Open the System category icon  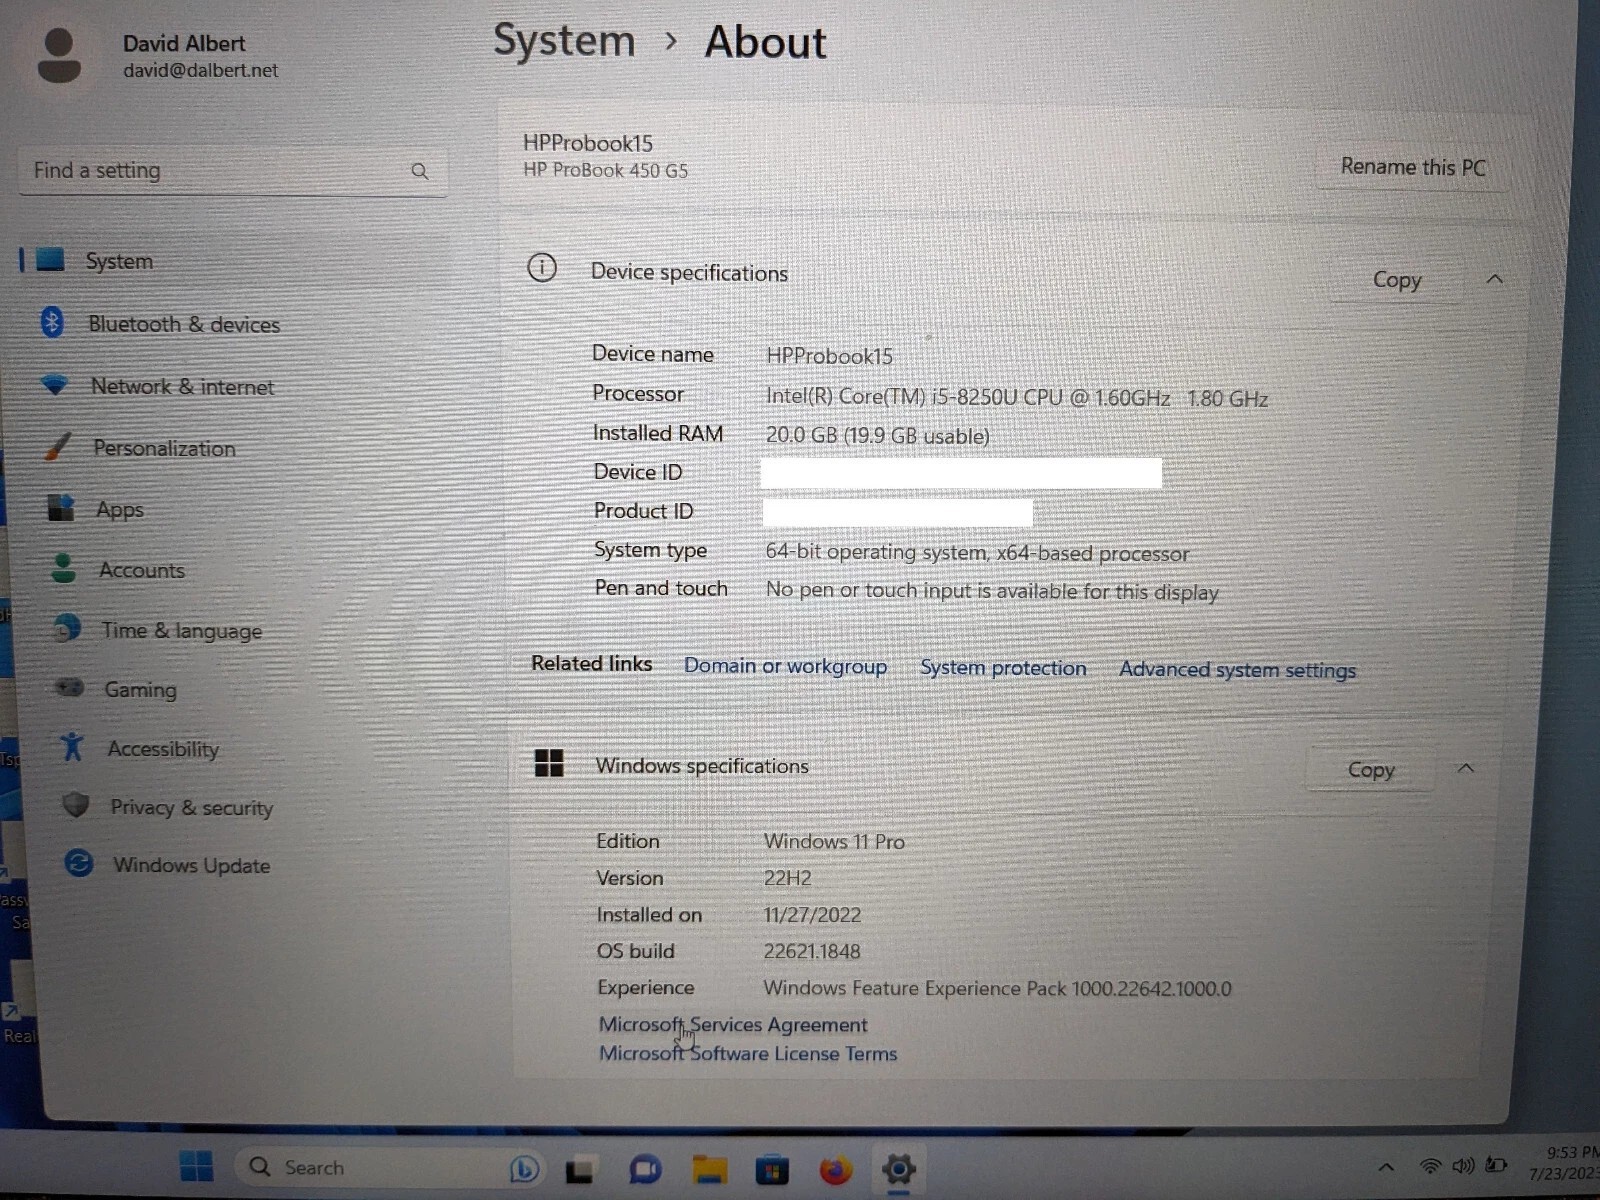point(51,260)
